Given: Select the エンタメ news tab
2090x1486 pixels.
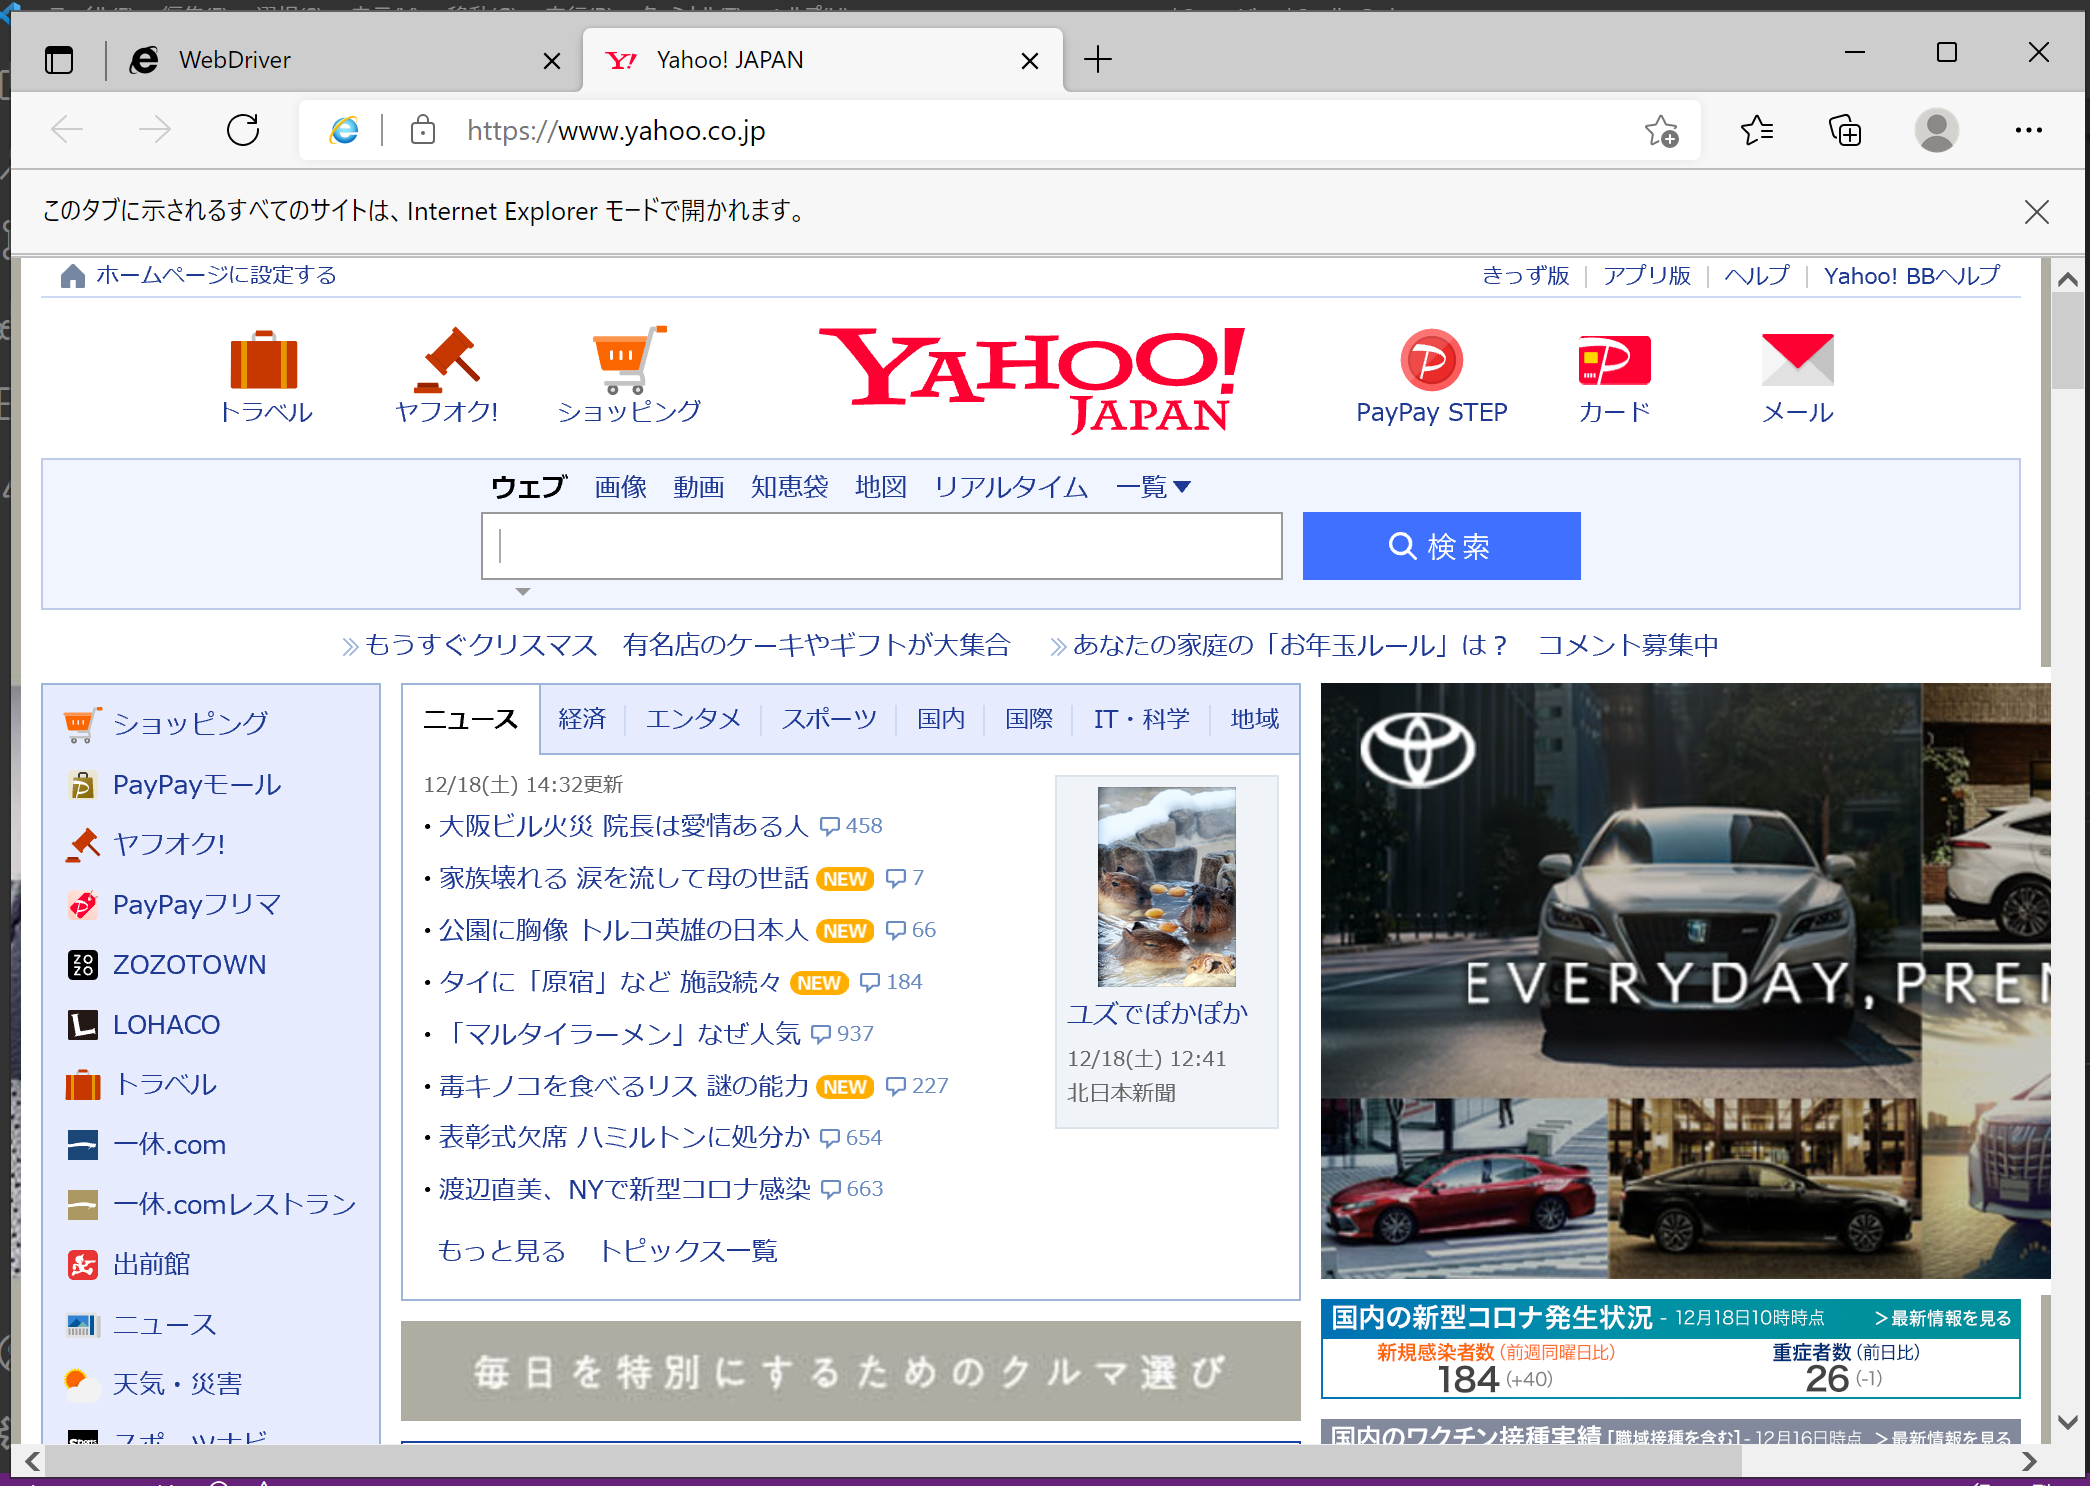Looking at the screenshot, I should click(x=693, y=719).
